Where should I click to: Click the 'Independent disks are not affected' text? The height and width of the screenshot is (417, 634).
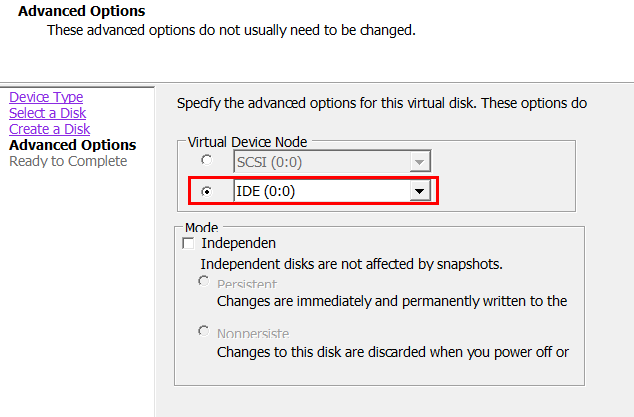(x=351, y=265)
